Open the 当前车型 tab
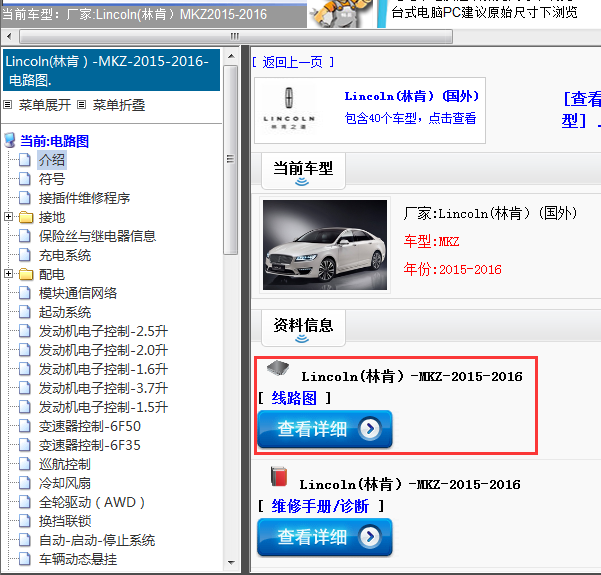601x575 pixels. point(303,171)
